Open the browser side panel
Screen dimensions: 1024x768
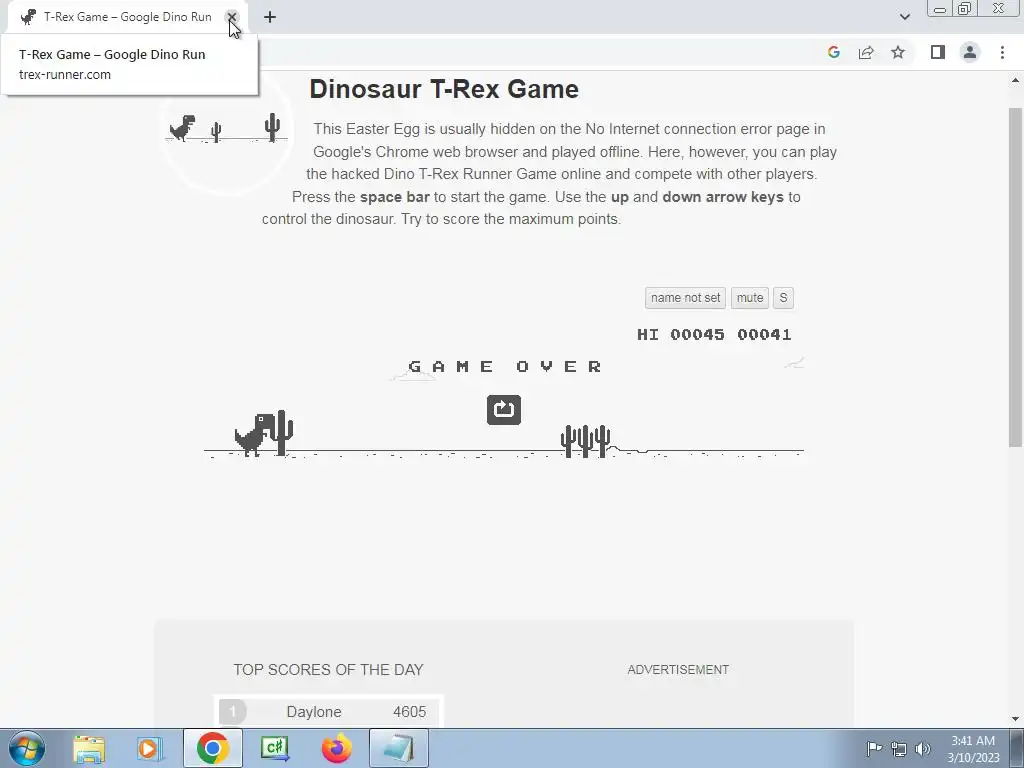click(x=938, y=52)
